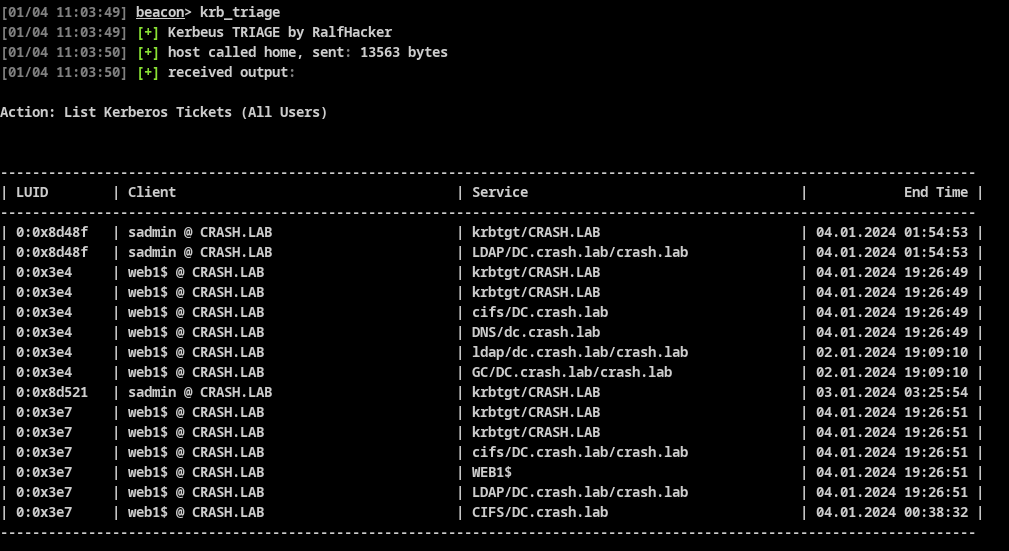Click the Service column header
The width and height of the screenshot is (1009, 551).
tap(500, 192)
